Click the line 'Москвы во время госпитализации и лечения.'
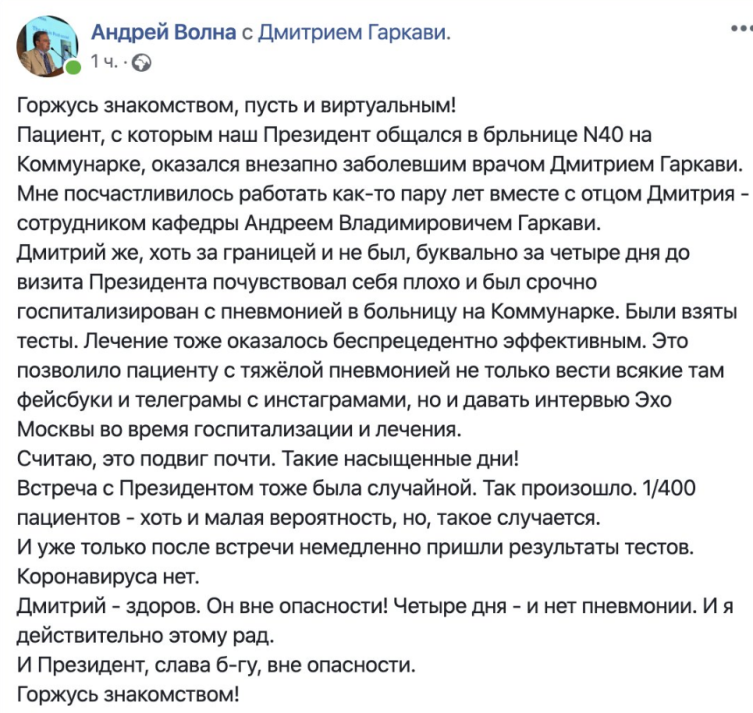Image resolution: width=753 pixels, height=713 pixels. (239, 430)
